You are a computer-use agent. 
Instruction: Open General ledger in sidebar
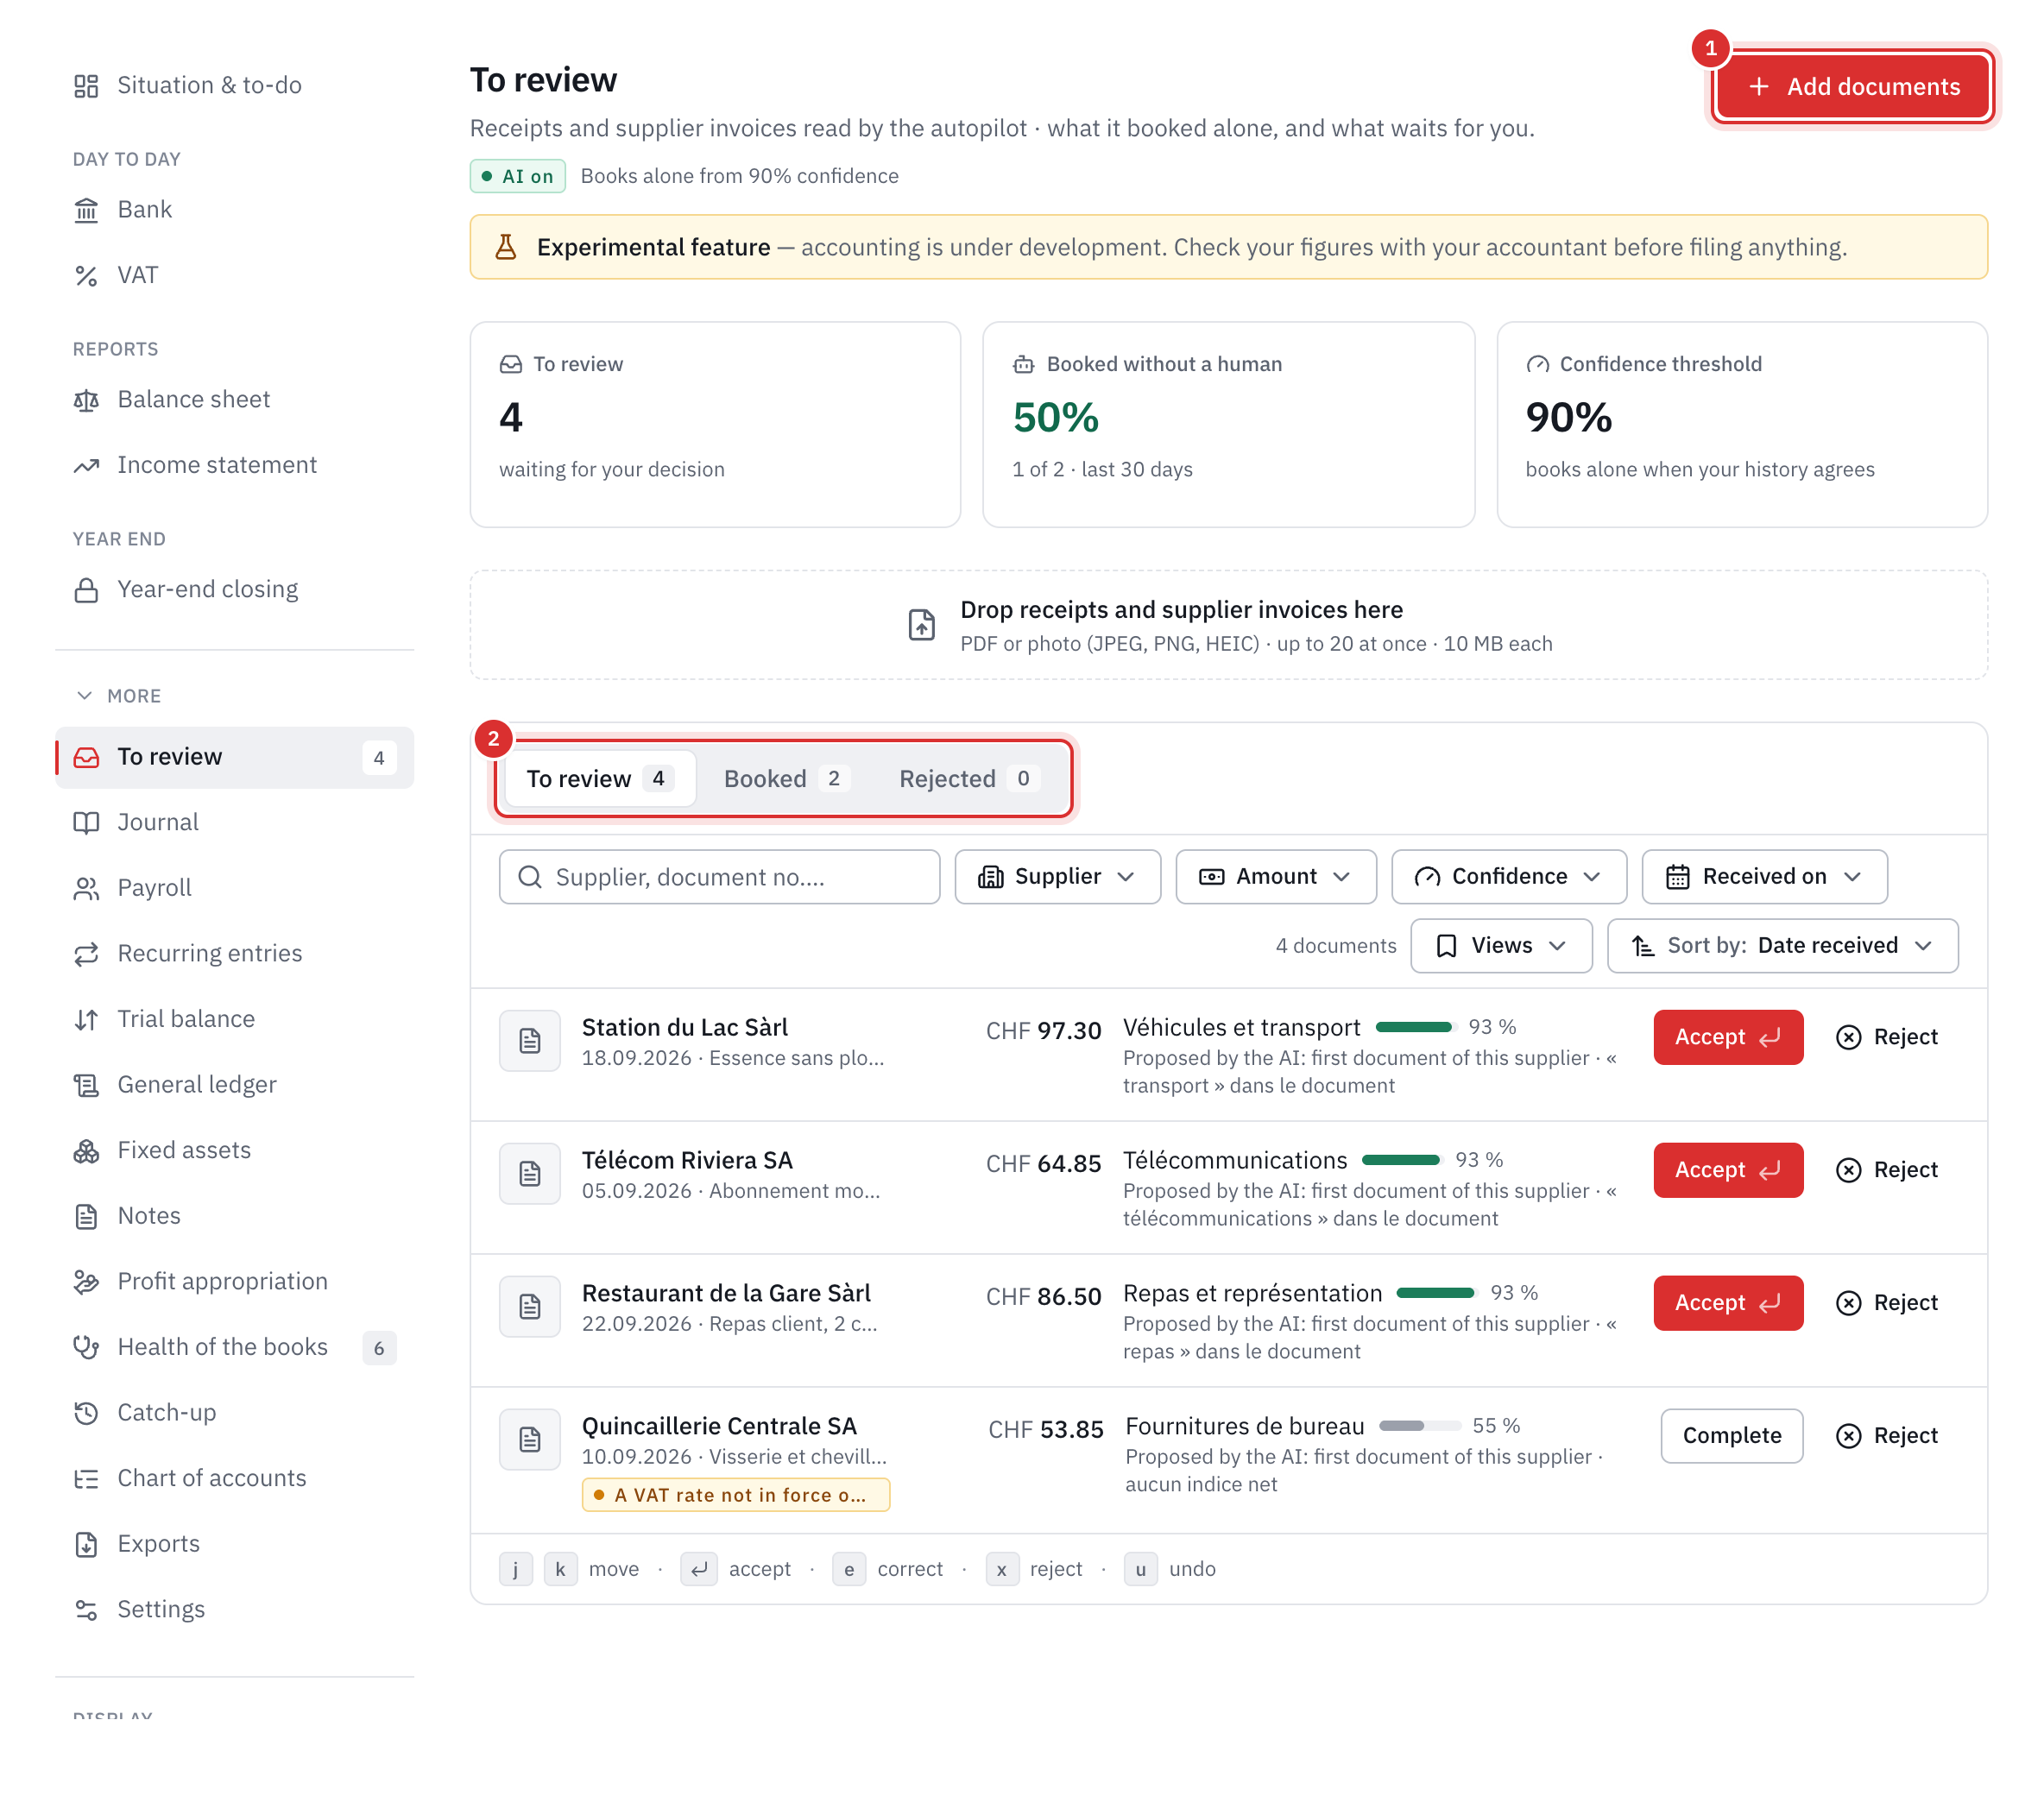click(234, 1085)
